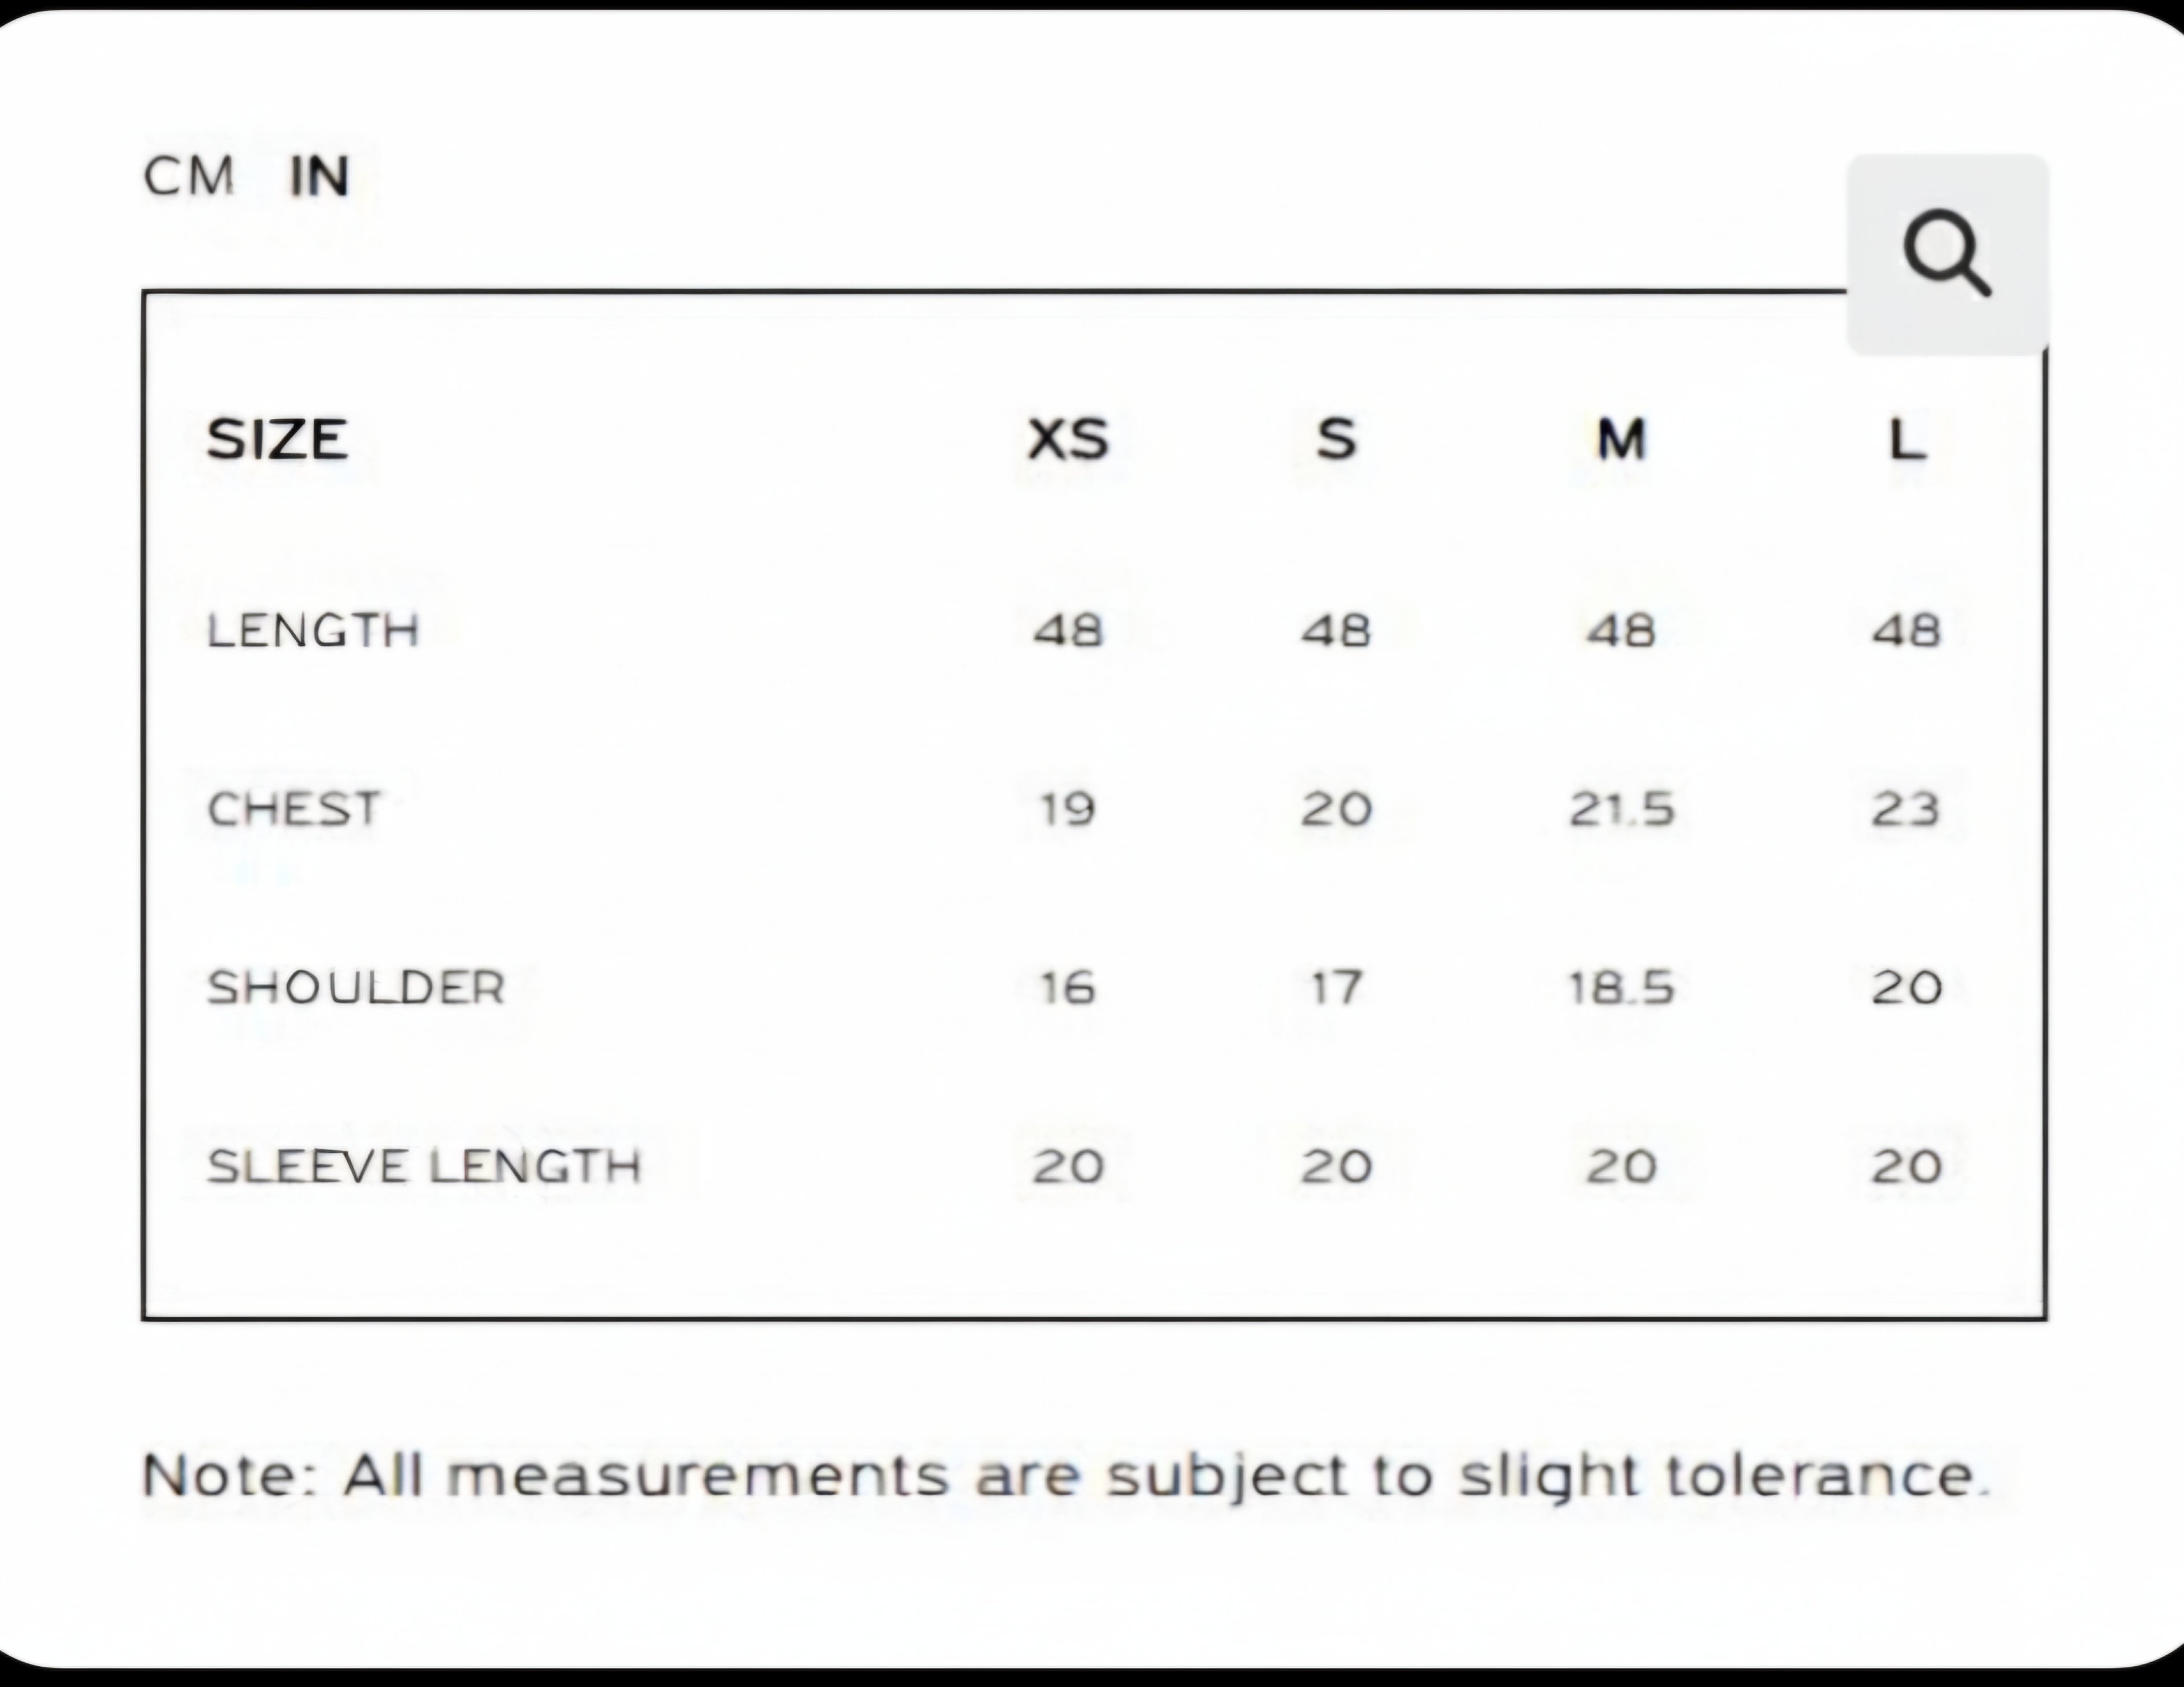2184x1687 pixels.
Task: Click the chest value 19 for XS
Action: pos(1068,809)
